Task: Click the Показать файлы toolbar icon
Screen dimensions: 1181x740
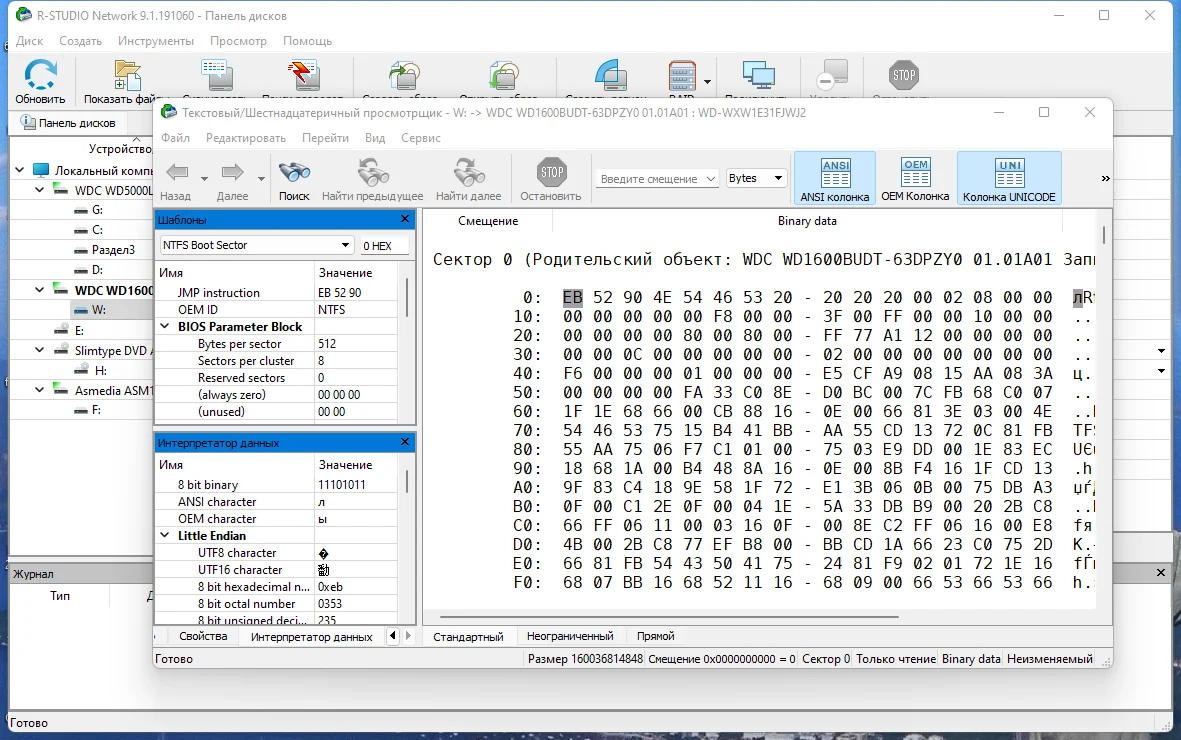Action: point(127,75)
